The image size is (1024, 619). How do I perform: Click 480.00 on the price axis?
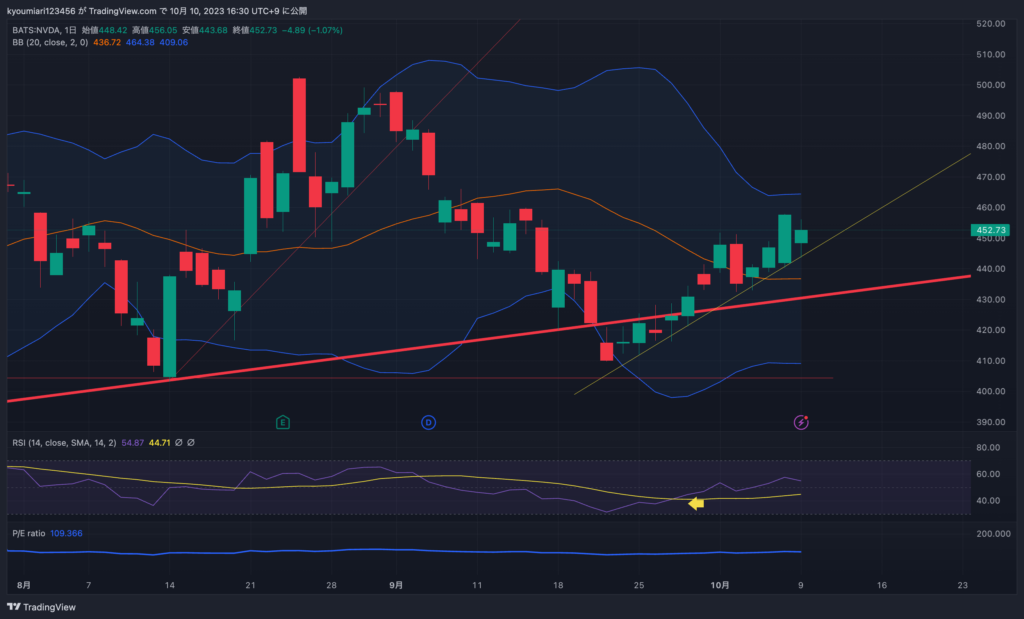click(x=991, y=146)
